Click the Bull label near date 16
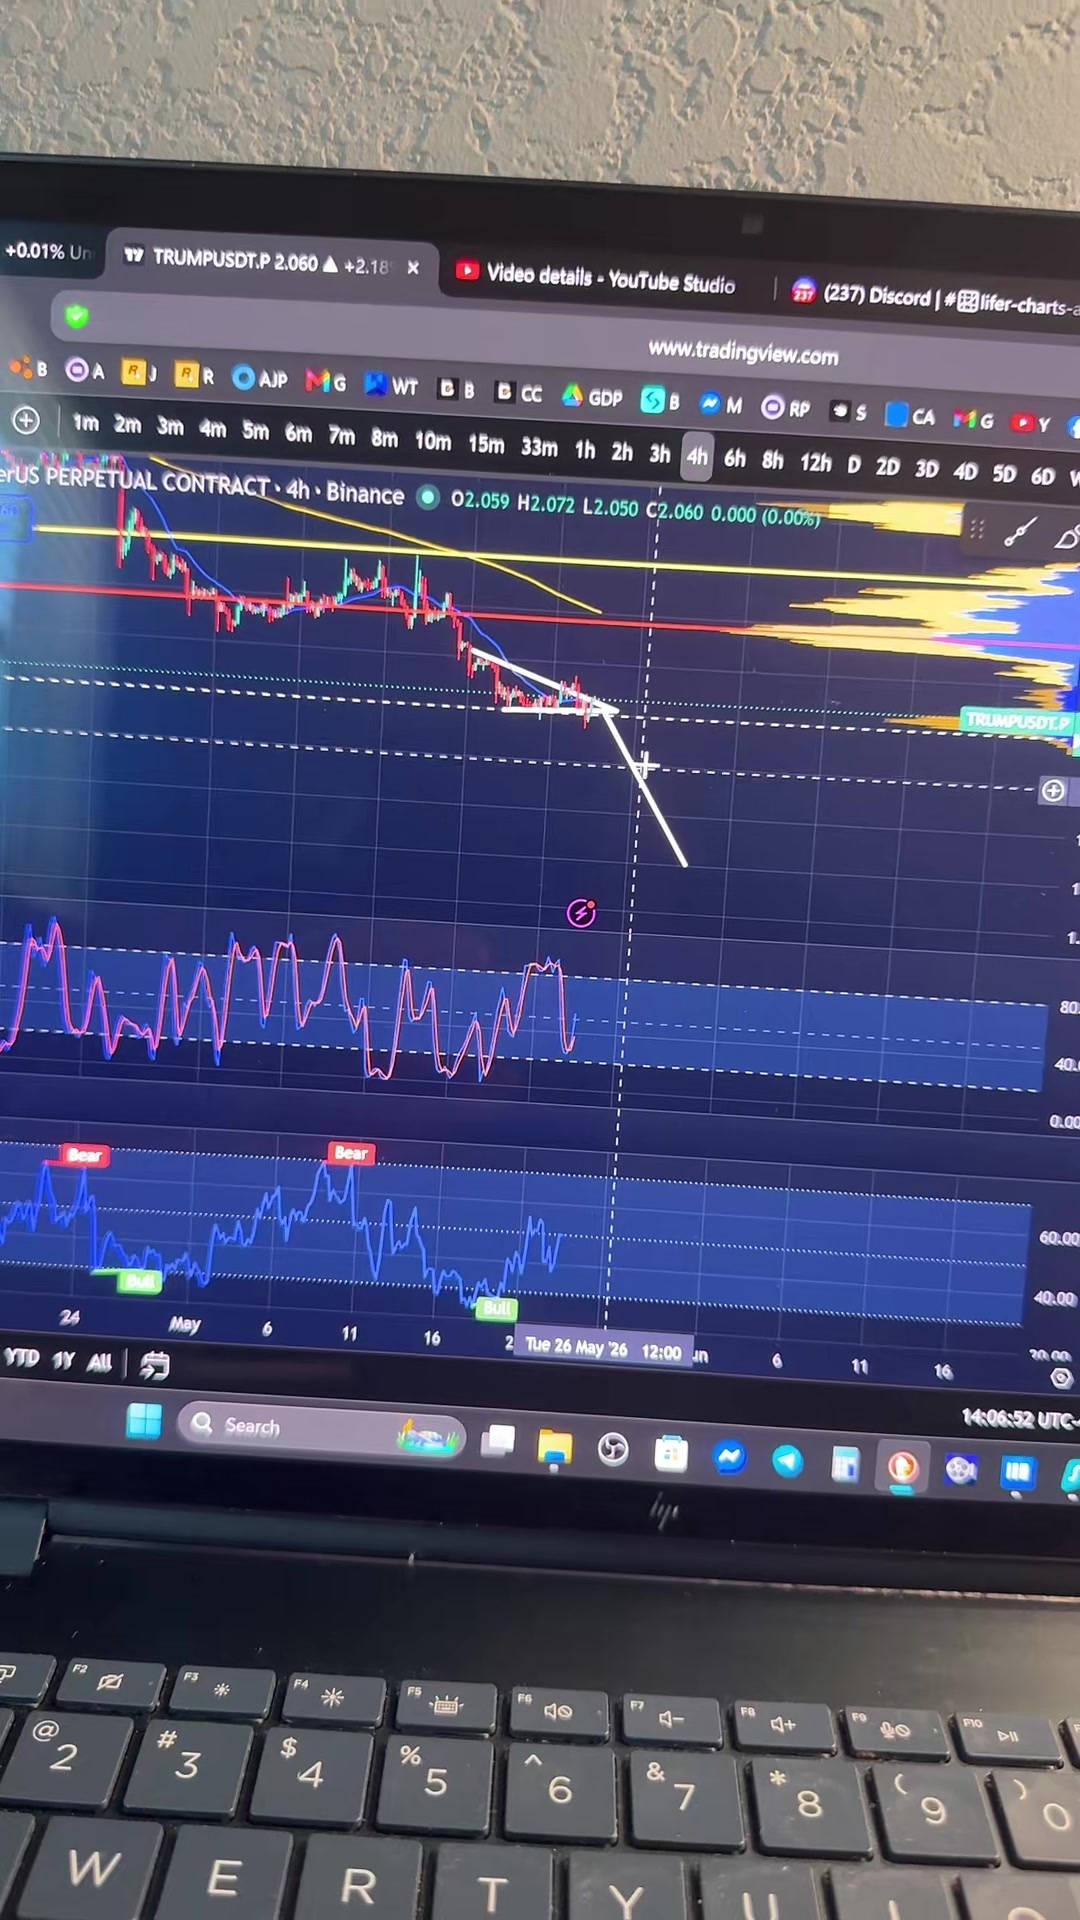 (496, 1308)
